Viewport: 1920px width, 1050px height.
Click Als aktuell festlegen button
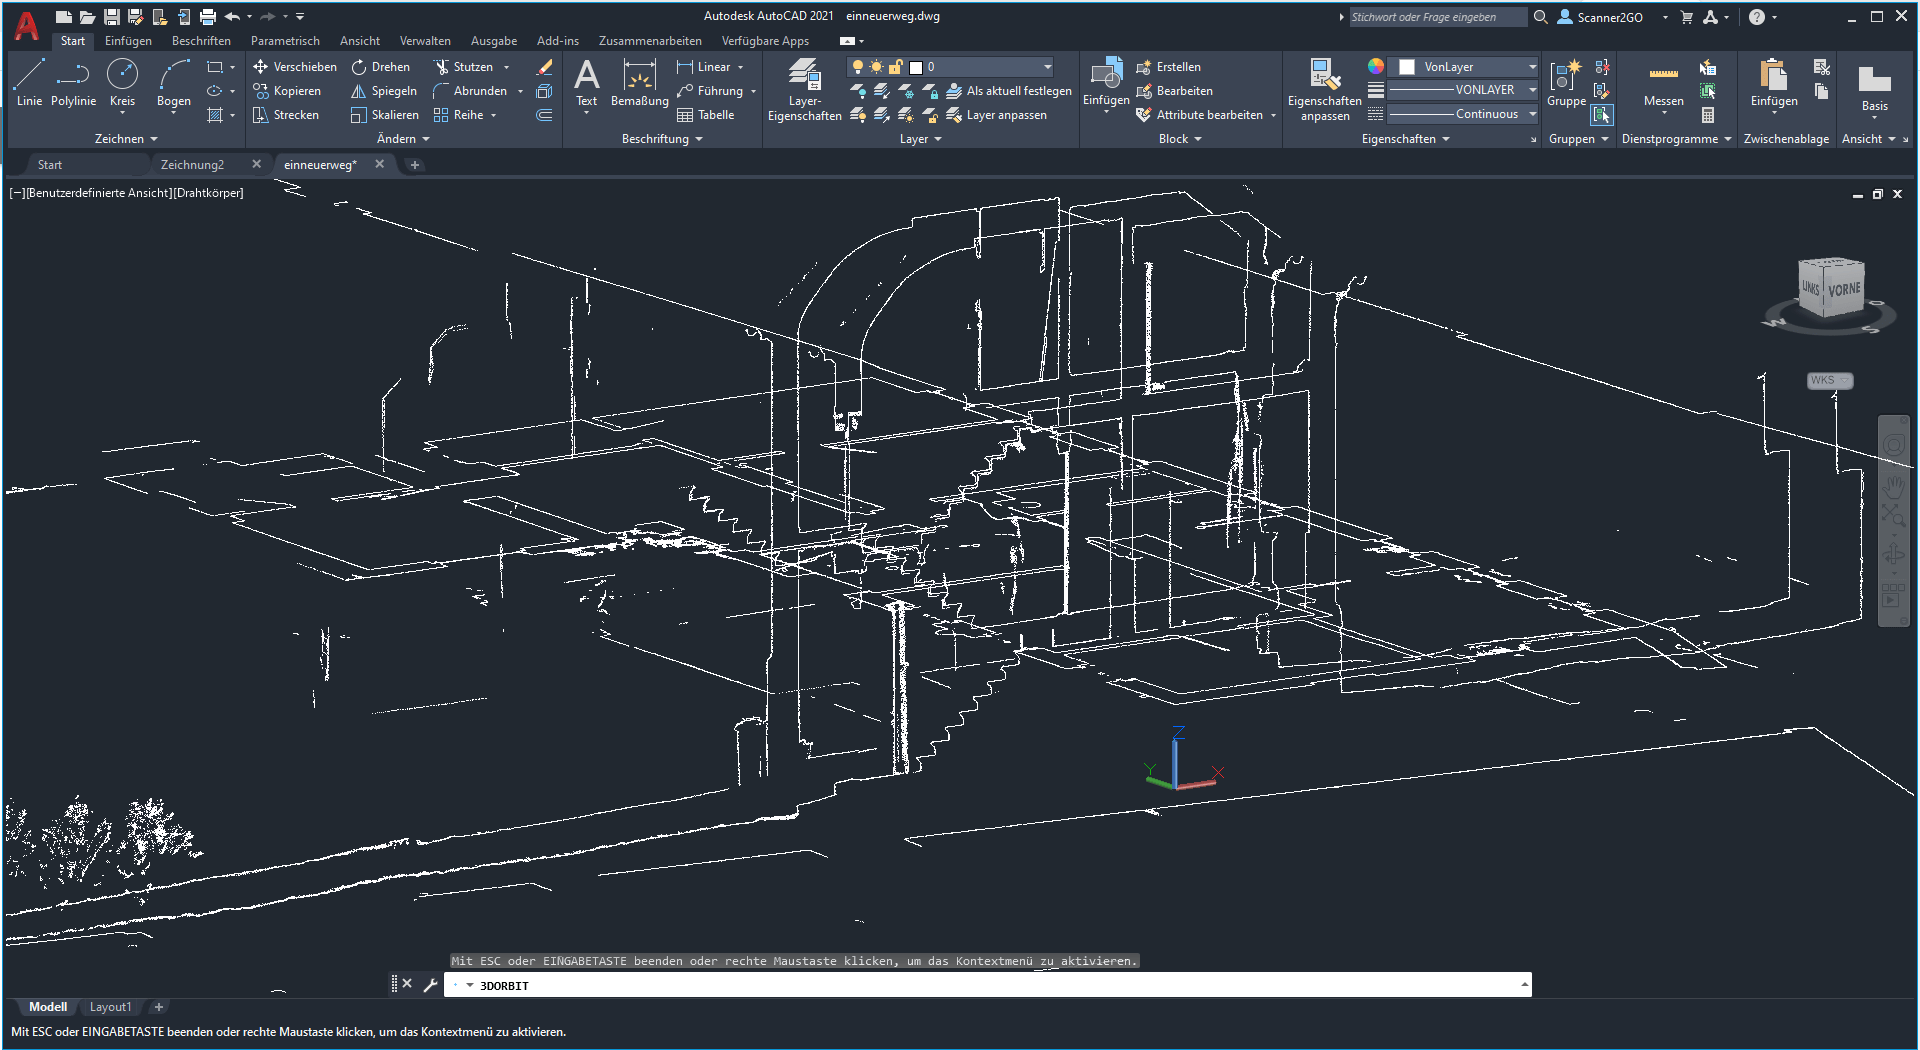(1008, 91)
